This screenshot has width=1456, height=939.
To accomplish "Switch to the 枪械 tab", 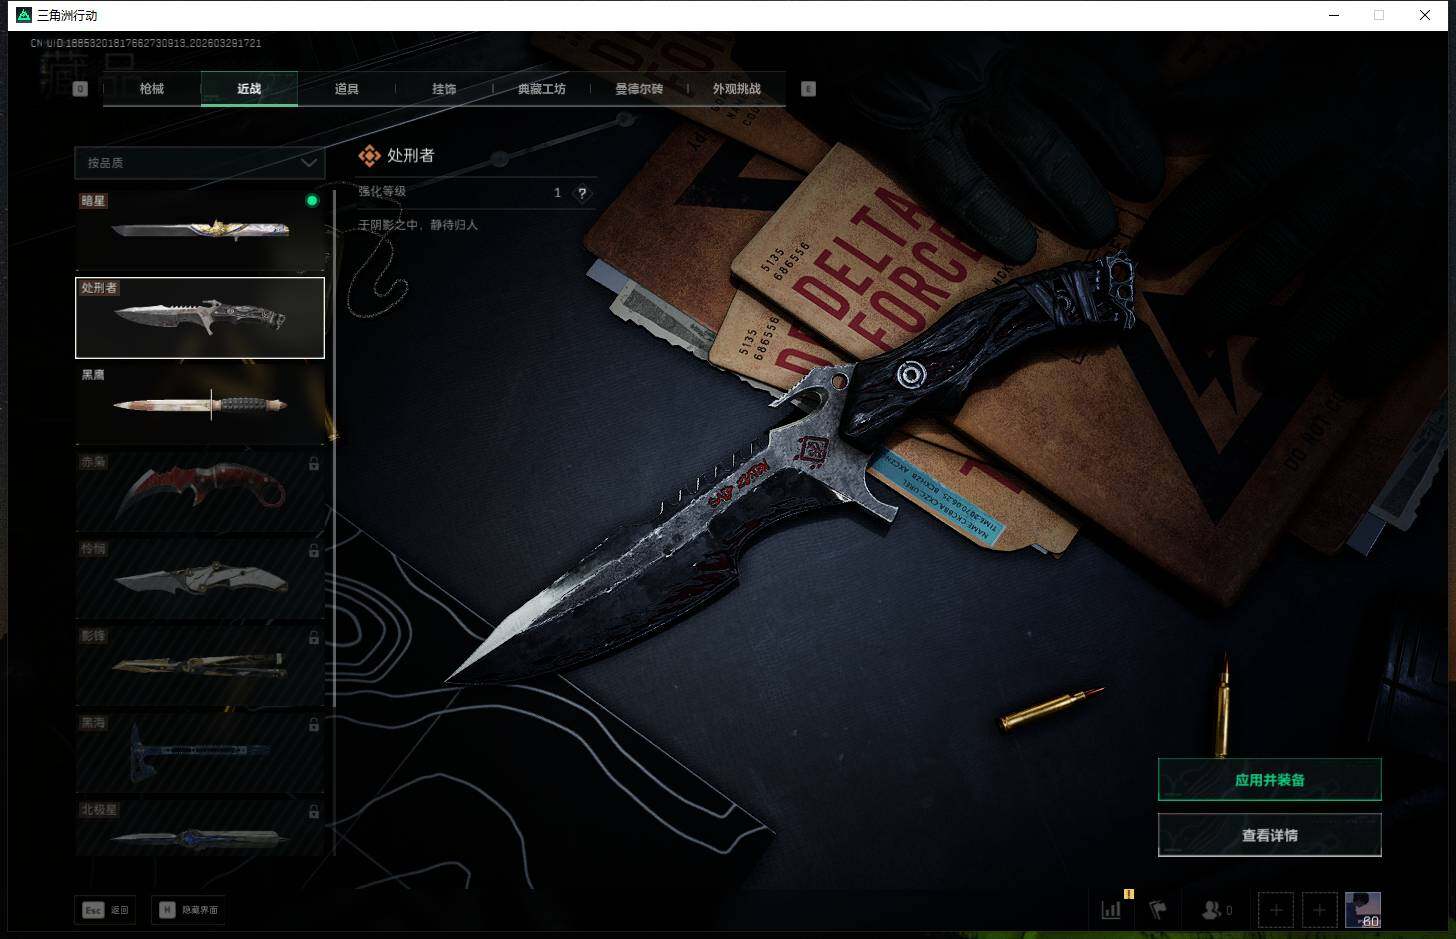I will point(152,89).
